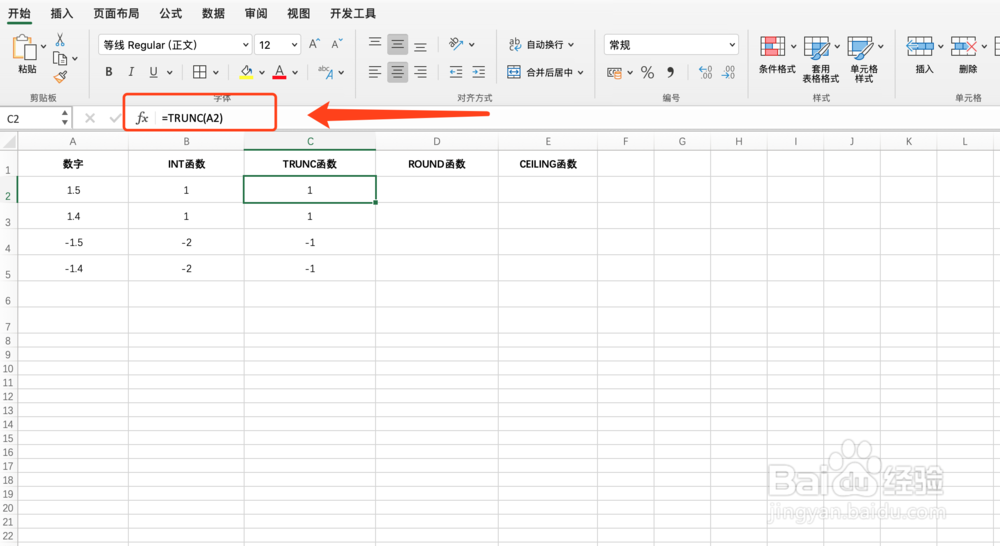Apply the yellow fill color
Image resolution: width=1000 pixels, height=546 pixels.
[x=246, y=72]
